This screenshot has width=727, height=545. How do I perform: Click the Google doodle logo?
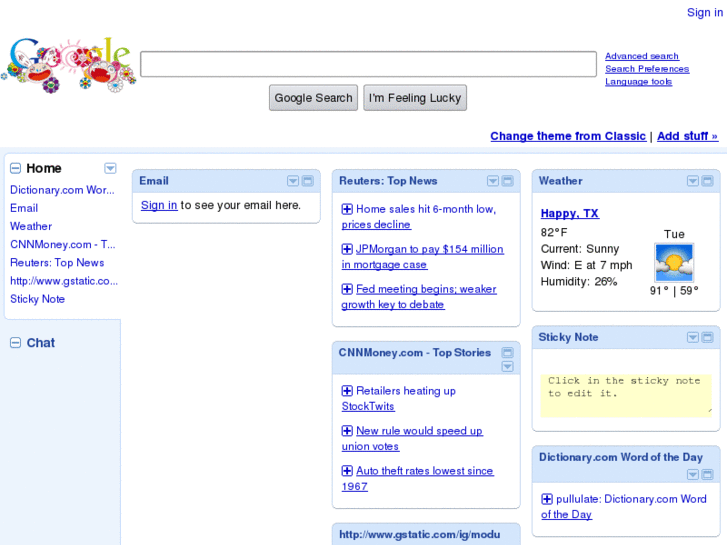[70, 64]
